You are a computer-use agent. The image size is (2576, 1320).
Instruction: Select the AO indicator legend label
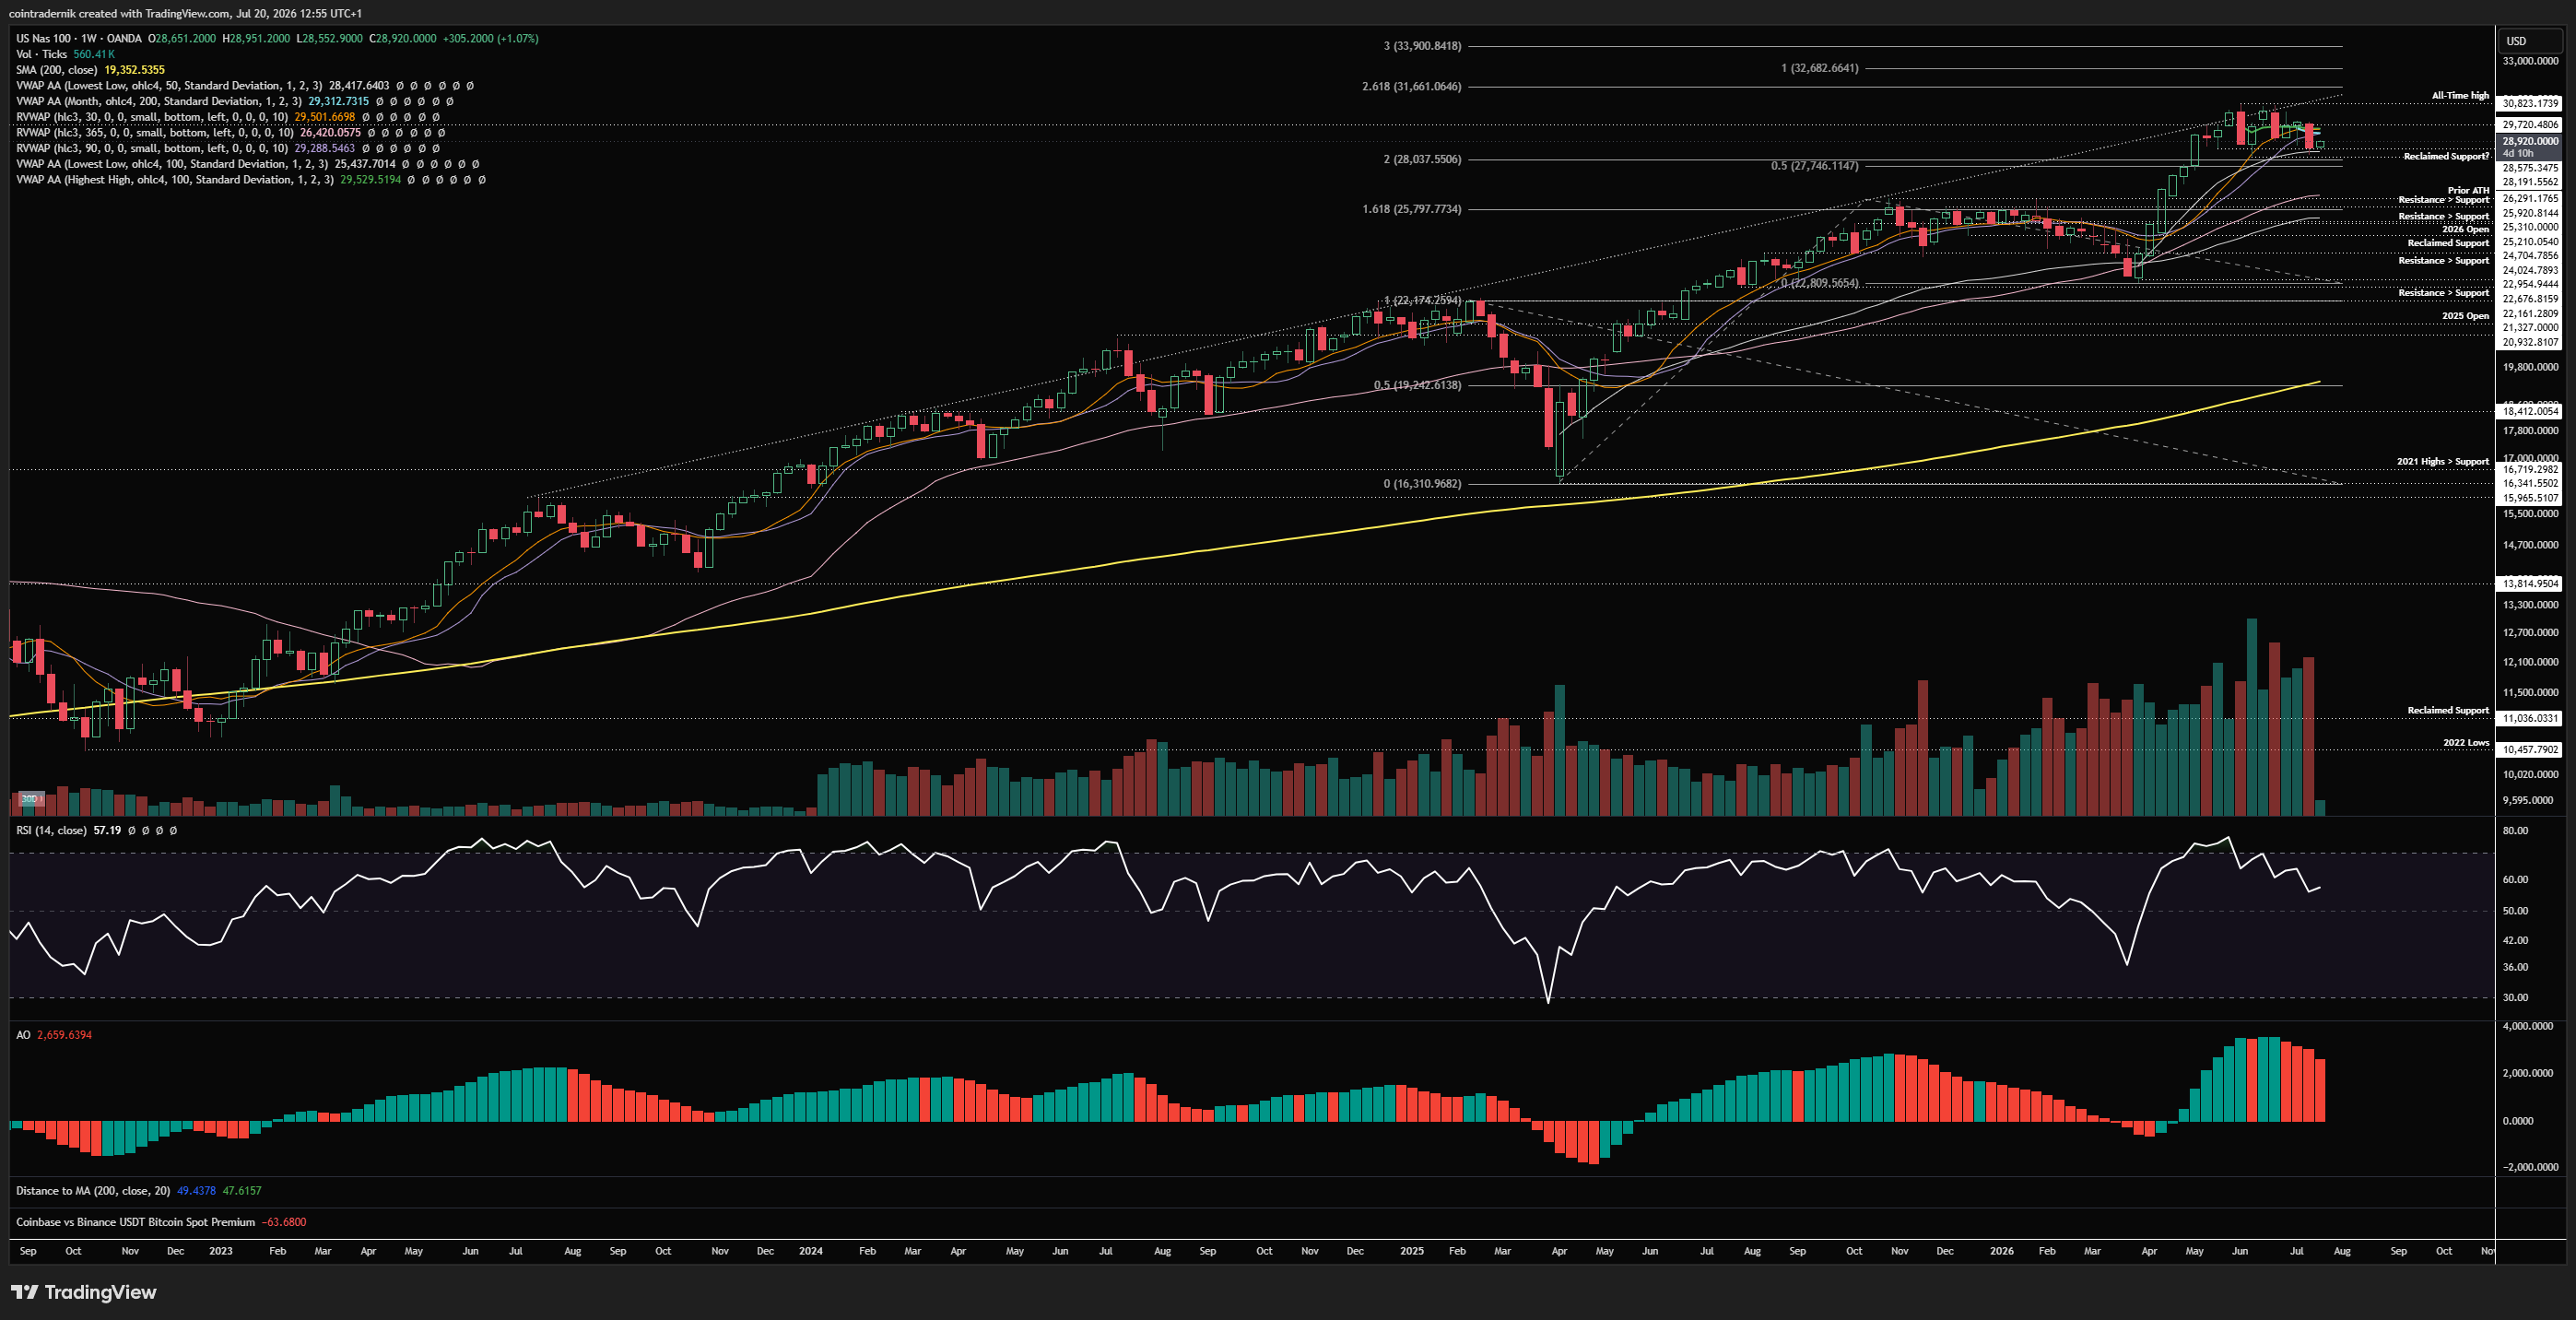click(23, 1035)
